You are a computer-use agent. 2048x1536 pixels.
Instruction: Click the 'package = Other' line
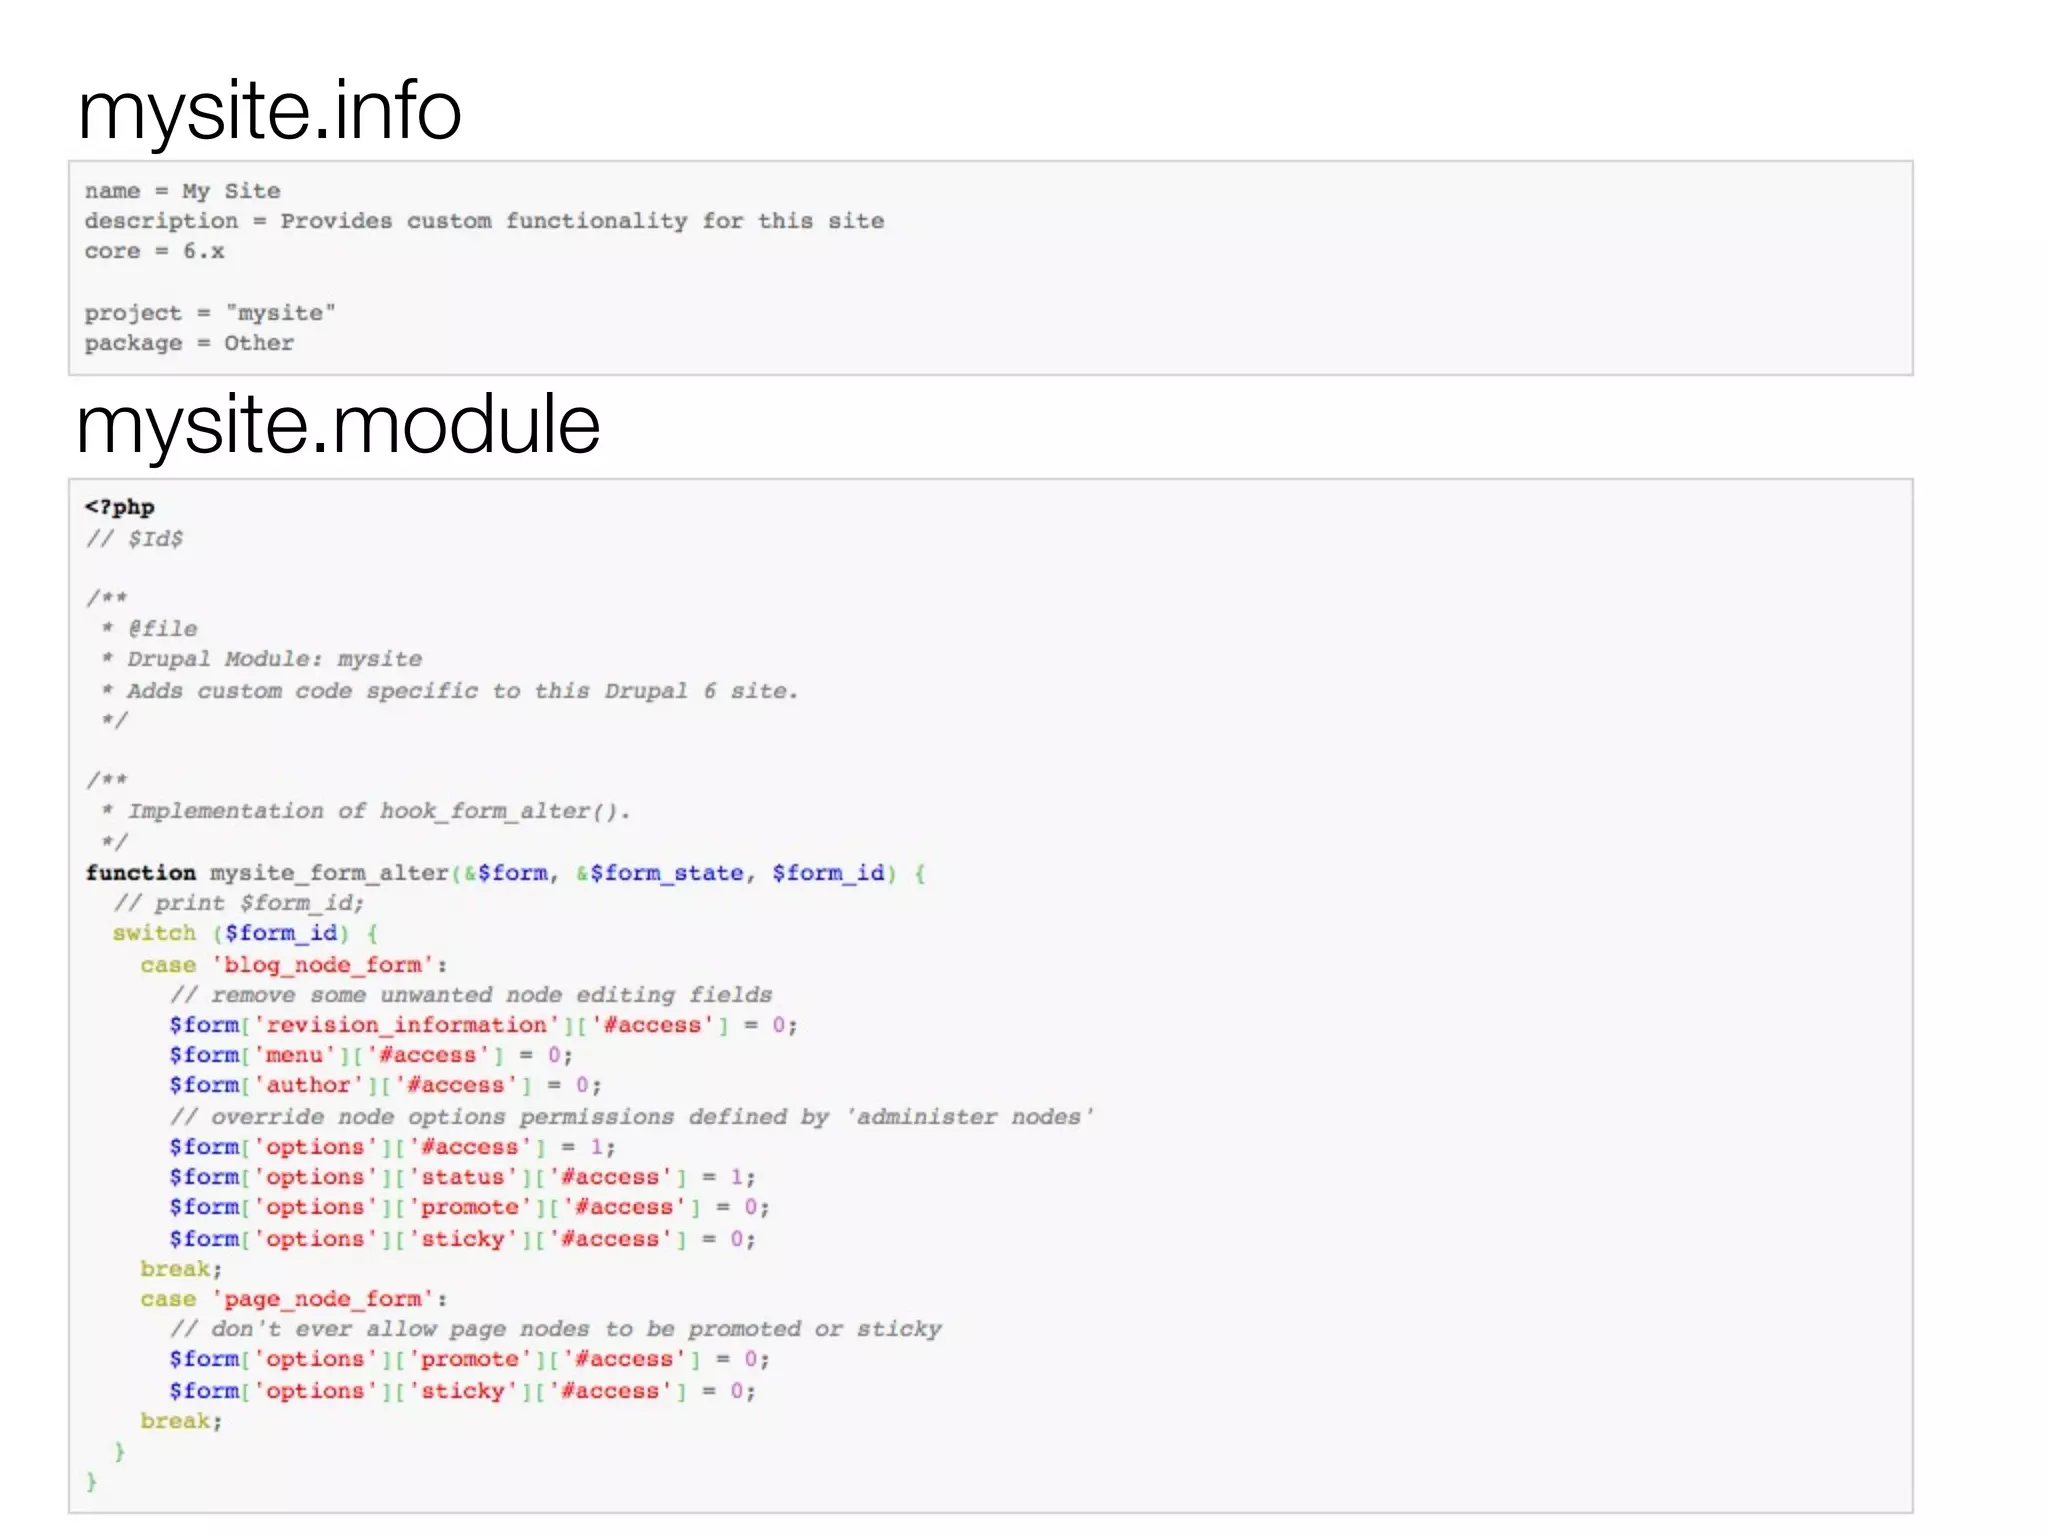click(x=189, y=343)
